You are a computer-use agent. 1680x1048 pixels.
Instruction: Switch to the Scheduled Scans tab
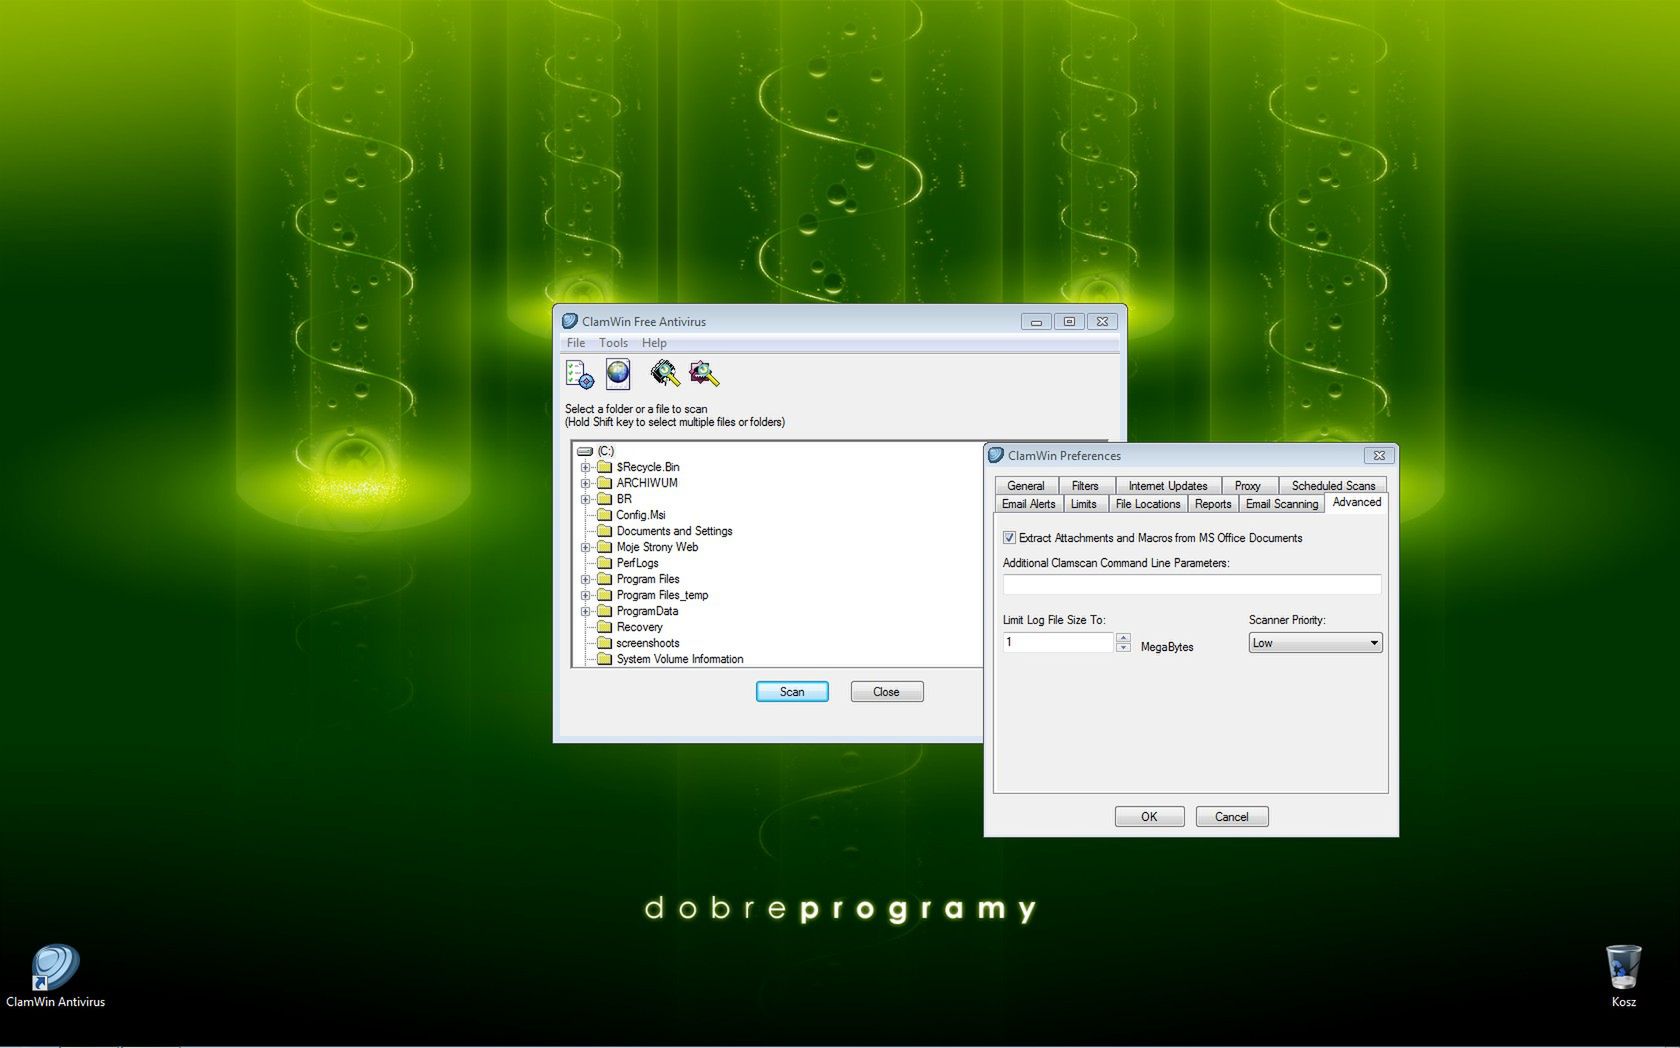click(x=1333, y=485)
